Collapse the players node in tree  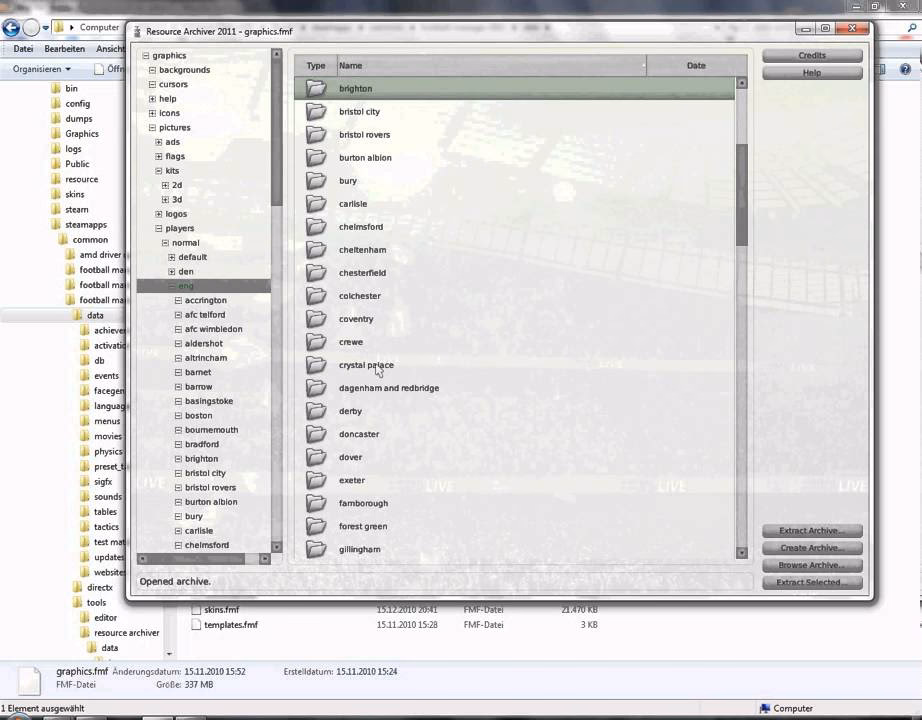(x=159, y=228)
